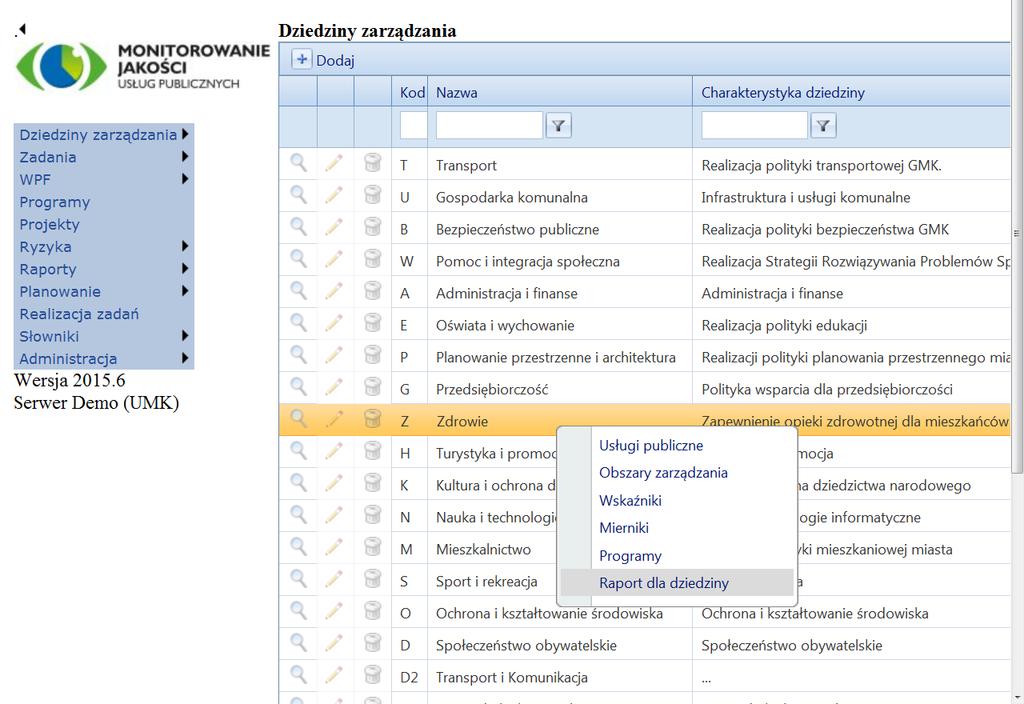Screen dimensions: 1024x704
Task: Focus Charakterystyka dziedziny filter box
Action: 754,125
